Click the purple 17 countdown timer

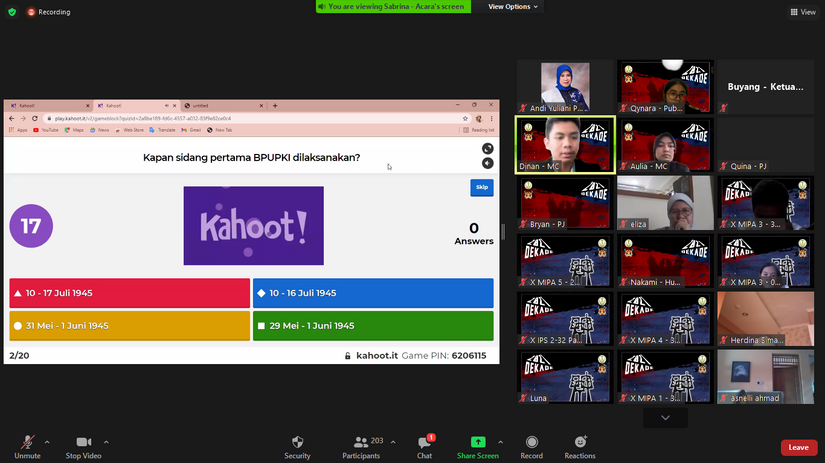31,226
